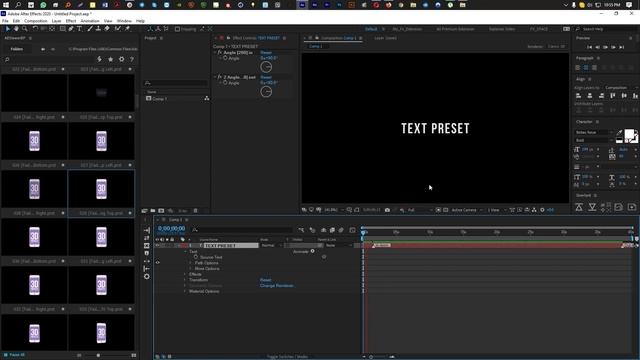Collapse the Text property group
Viewport: 640px width, 360px height.
(x=185, y=251)
